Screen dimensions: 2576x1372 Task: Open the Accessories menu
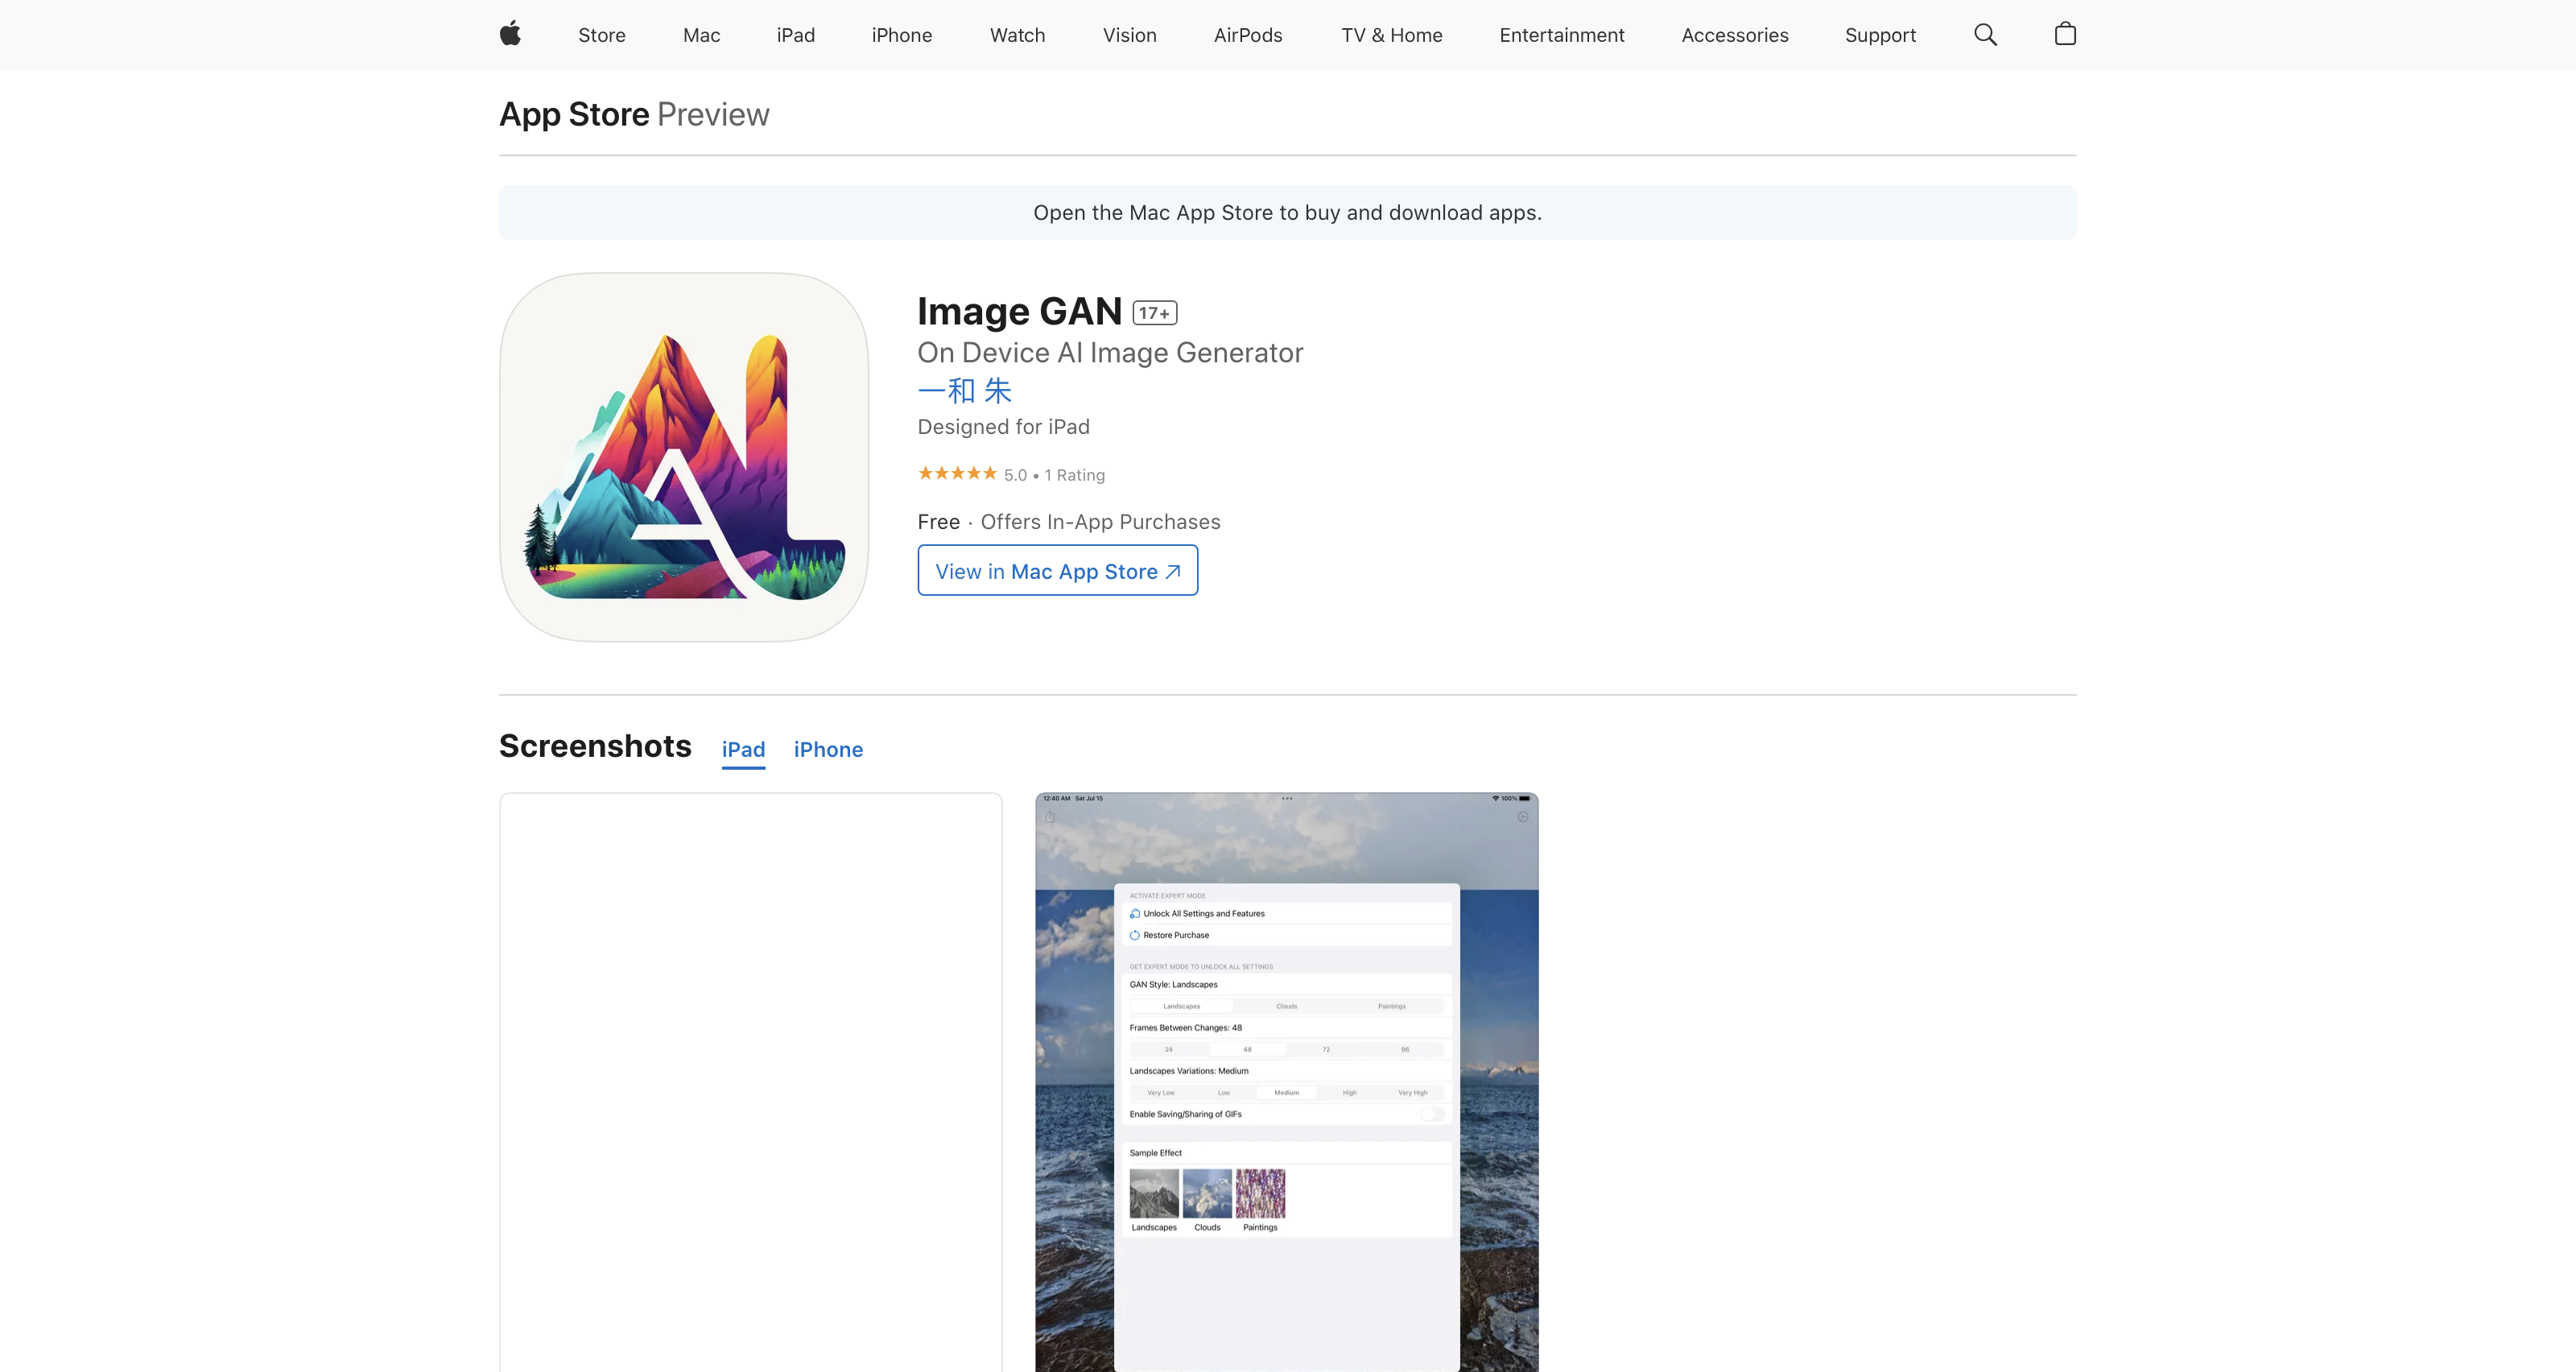(x=1735, y=35)
